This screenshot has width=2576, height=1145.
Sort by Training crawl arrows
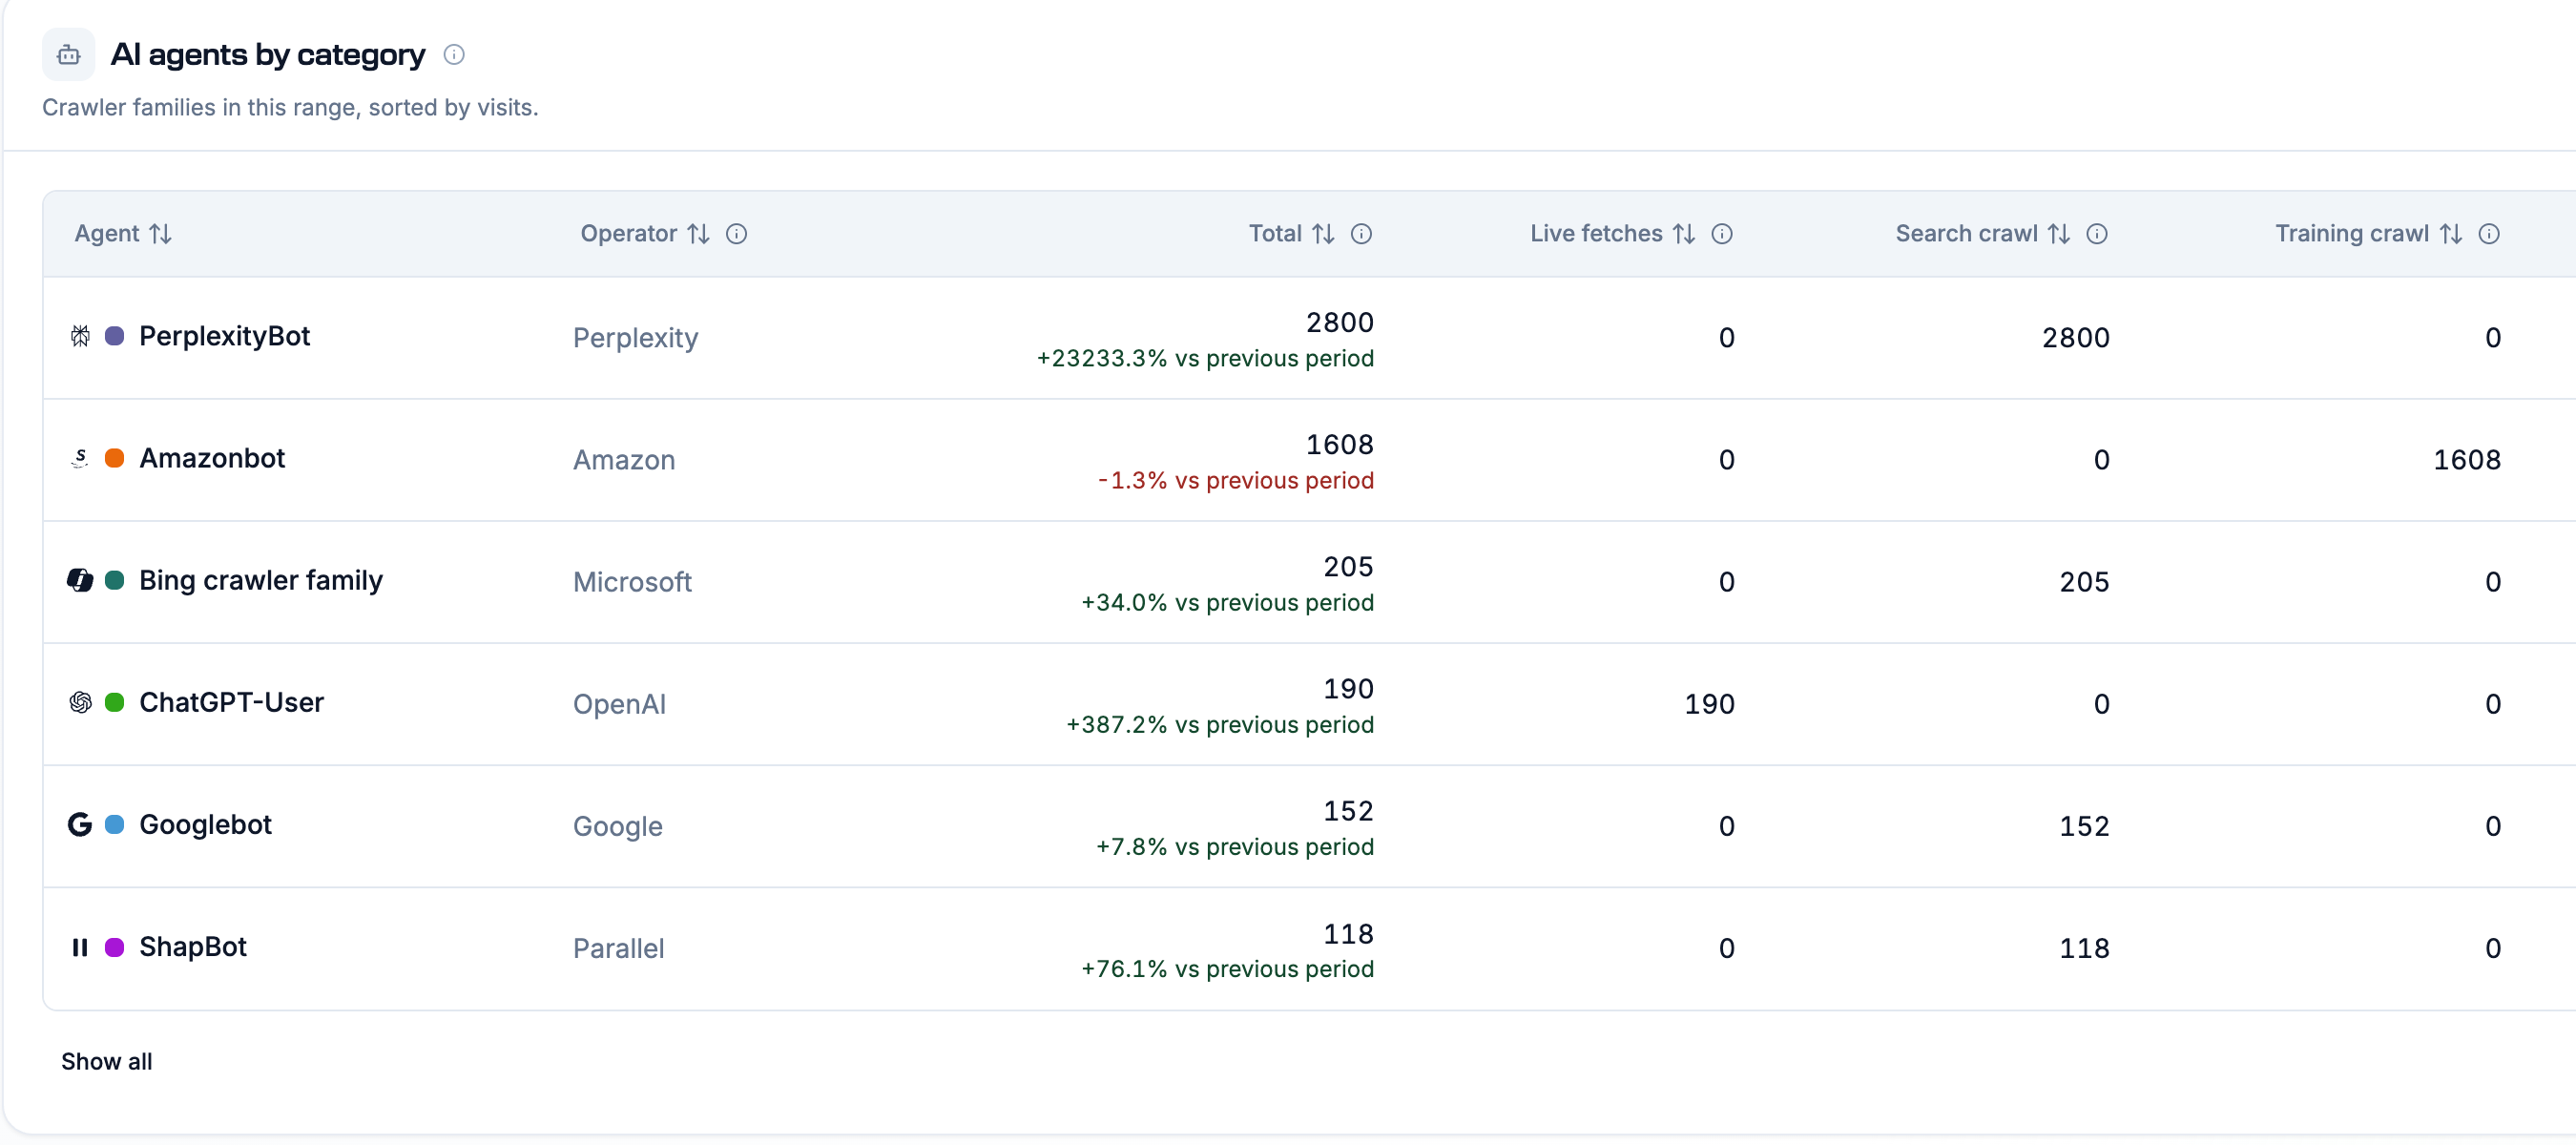(x=2451, y=233)
